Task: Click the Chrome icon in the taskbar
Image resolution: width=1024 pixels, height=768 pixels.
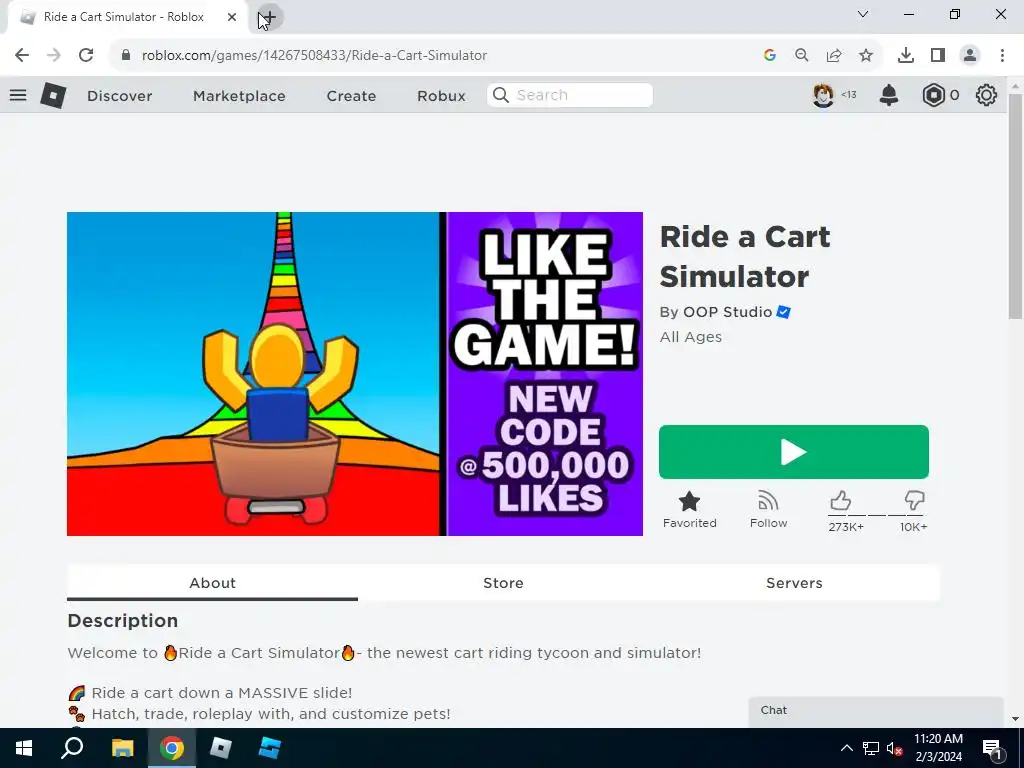Action: coord(172,748)
